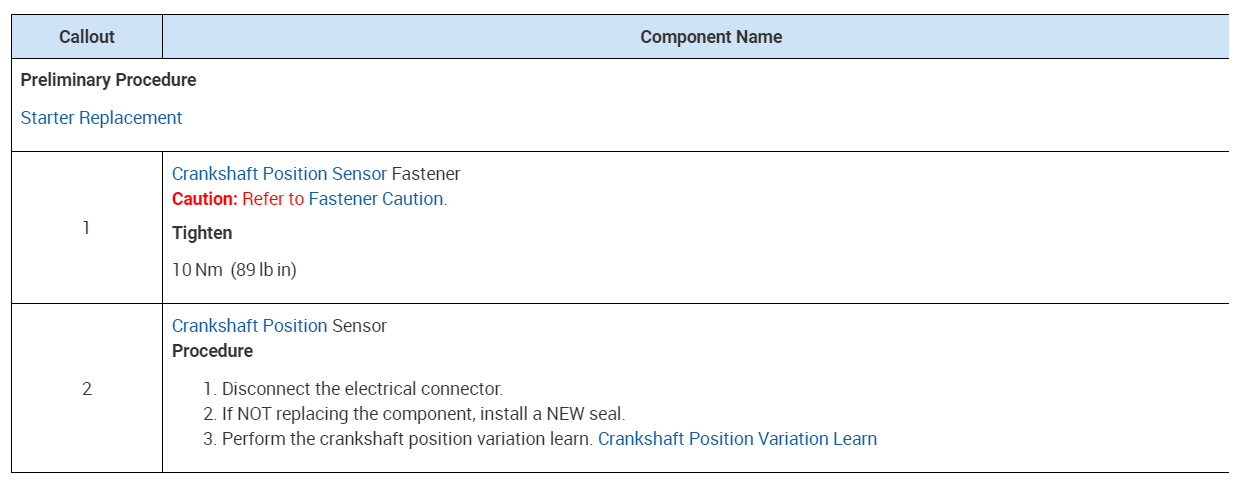Screen dimensions: 1260x495
Task: Open the Fastener Caution link
Action: (x=375, y=199)
